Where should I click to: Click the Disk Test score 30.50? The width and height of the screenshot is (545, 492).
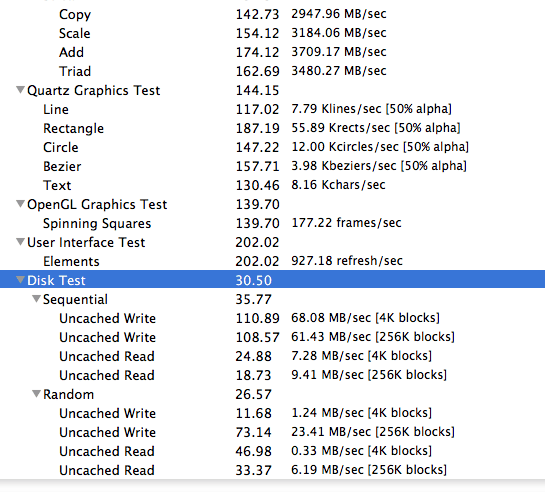253,280
